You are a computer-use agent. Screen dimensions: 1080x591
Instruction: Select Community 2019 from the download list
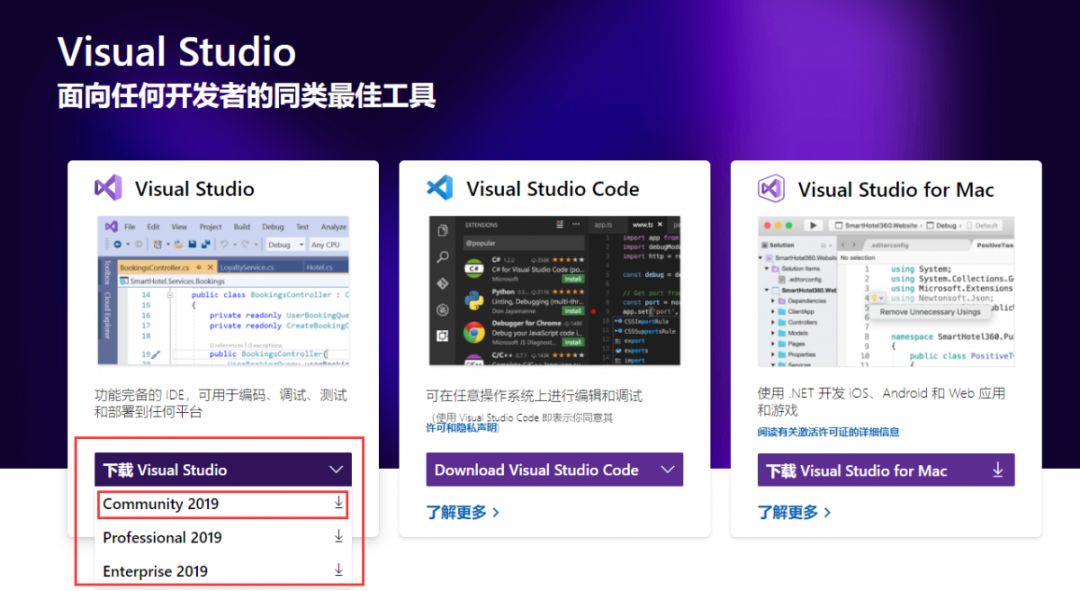(222, 504)
